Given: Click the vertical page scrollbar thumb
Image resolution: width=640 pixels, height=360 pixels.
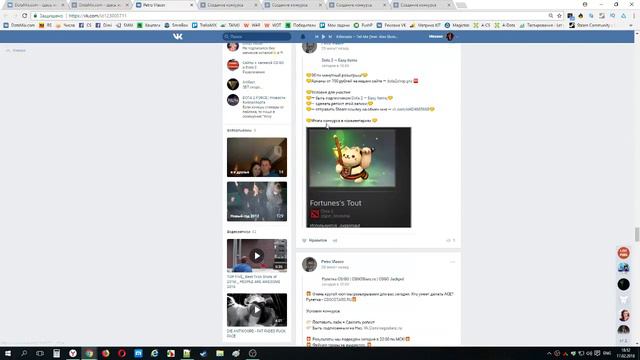Looking at the screenshot, I should [637, 234].
